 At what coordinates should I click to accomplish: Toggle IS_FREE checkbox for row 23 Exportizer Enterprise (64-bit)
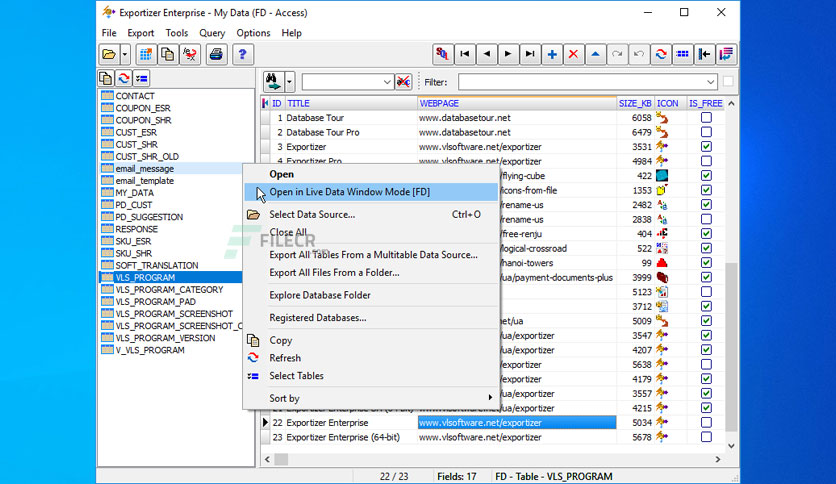[706, 437]
